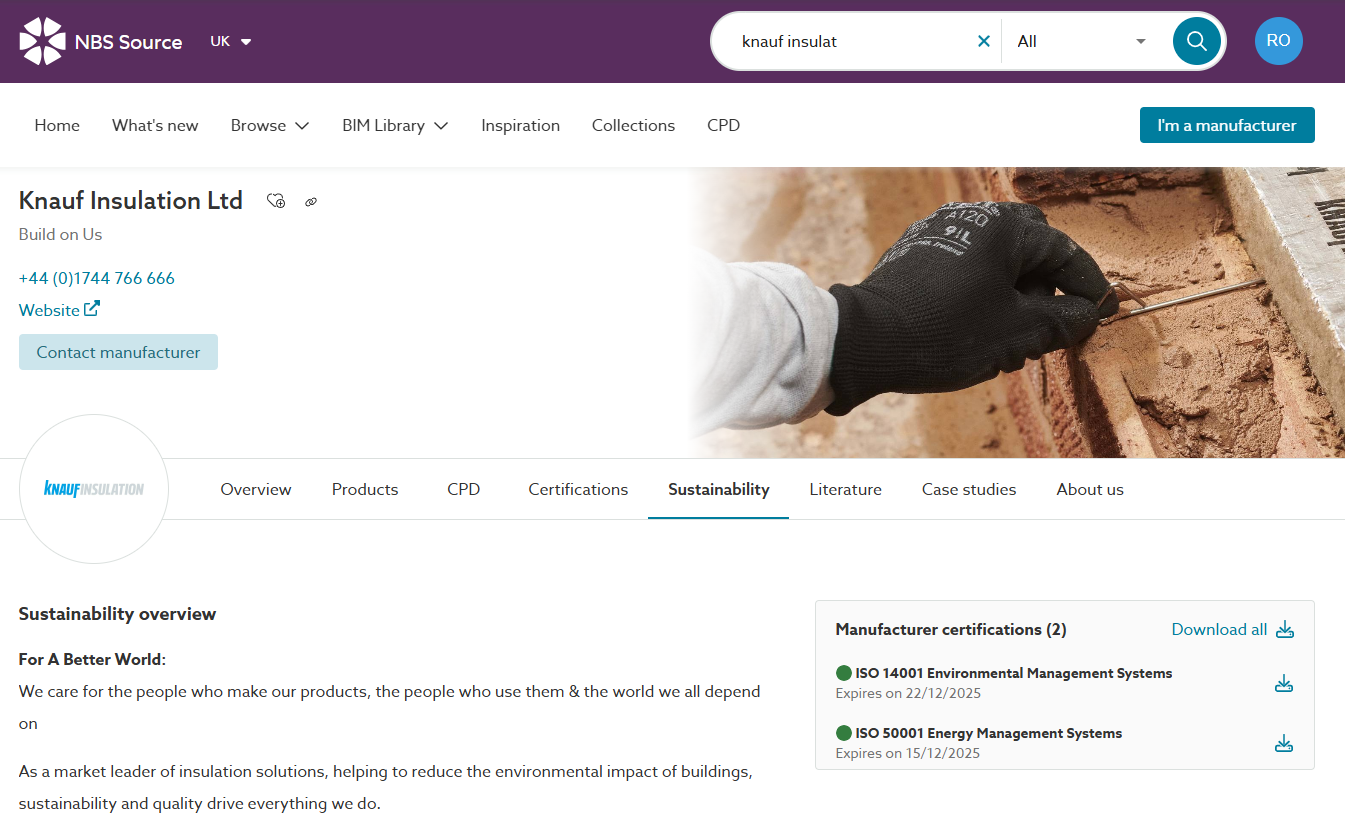Open the RO user avatar menu
Image resolution: width=1345 pixels, height=827 pixels.
coord(1278,41)
